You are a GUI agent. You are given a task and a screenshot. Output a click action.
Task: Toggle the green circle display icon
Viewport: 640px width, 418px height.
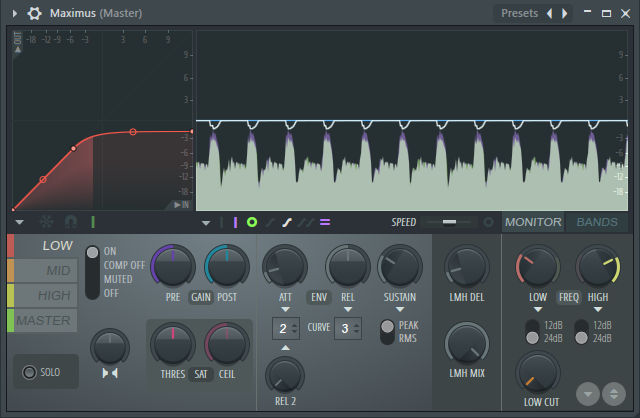(x=252, y=222)
